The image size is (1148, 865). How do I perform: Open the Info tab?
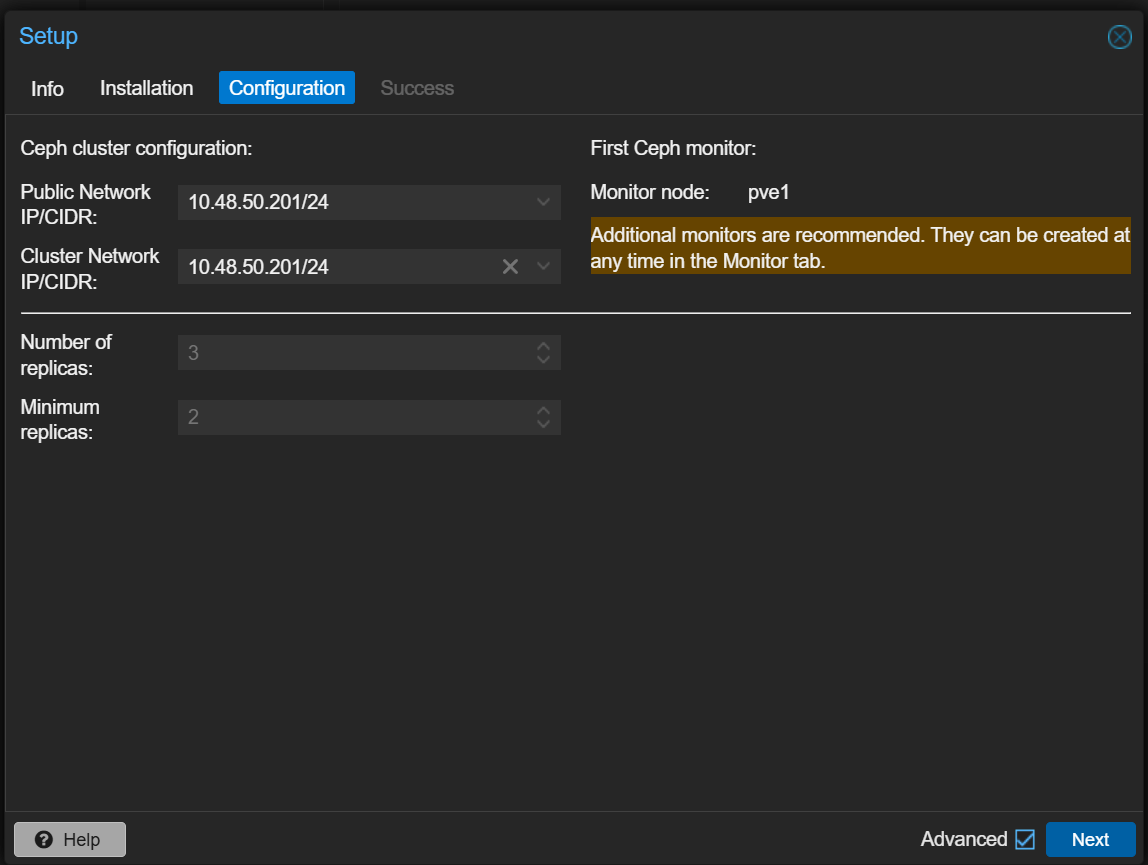pos(47,89)
